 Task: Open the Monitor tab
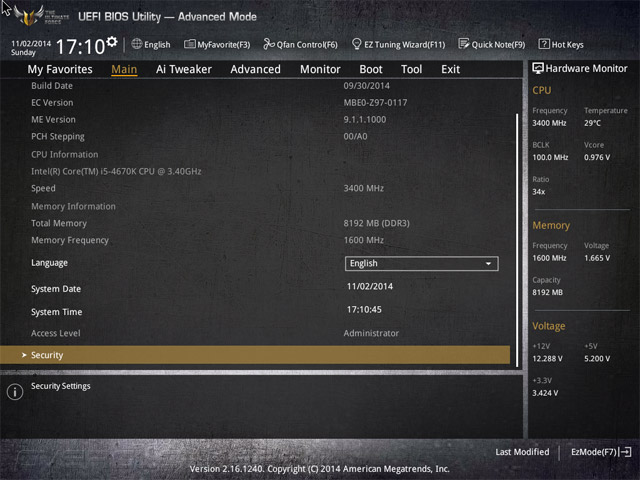[320, 69]
